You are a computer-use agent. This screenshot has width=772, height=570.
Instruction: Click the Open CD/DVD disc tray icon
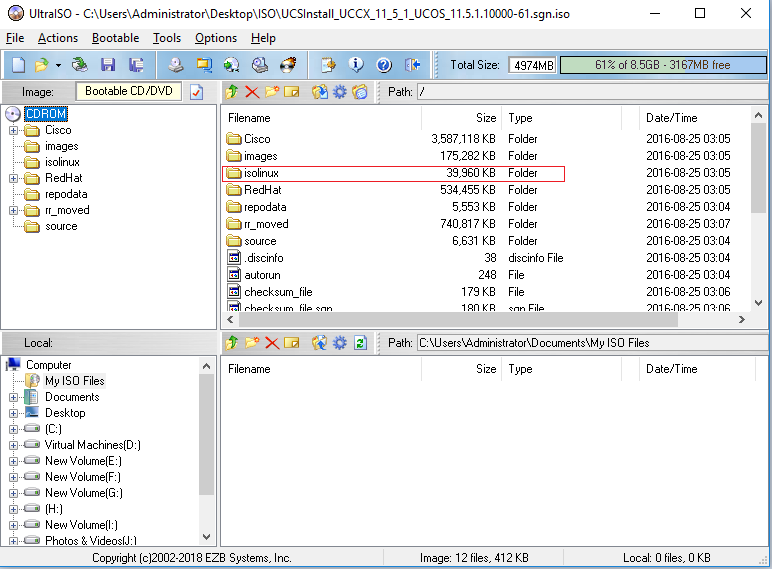(79, 64)
